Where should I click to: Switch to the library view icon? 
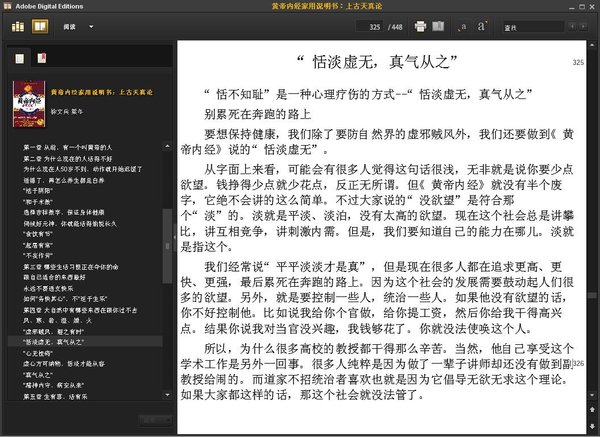[x=18, y=25]
